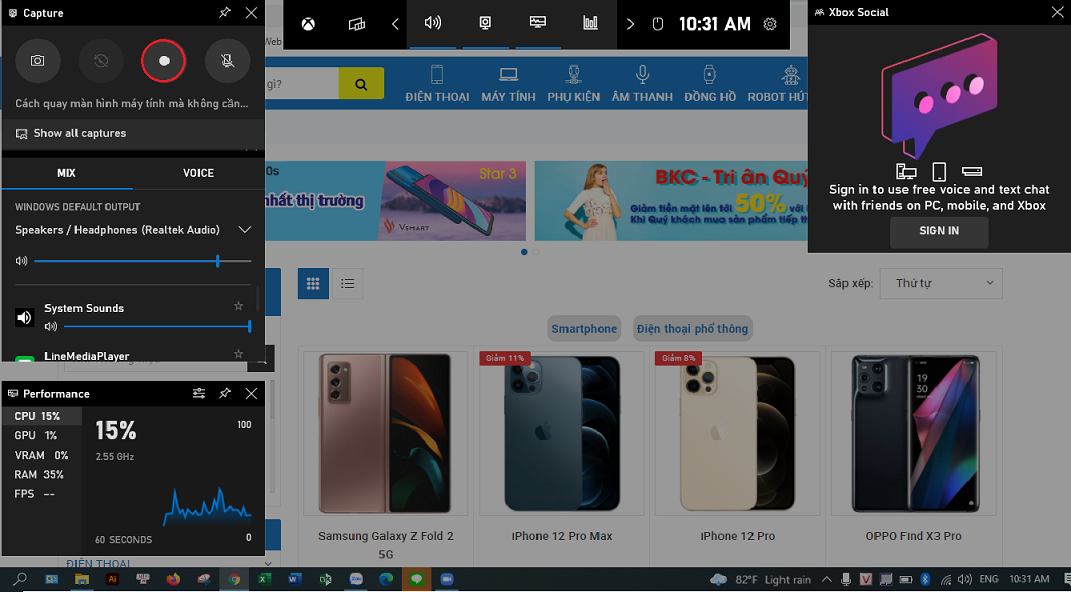Image resolution: width=1071 pixels, height=592 pixels.
Task: Click the record last 30 seconds button
Action: click(101, 61)
